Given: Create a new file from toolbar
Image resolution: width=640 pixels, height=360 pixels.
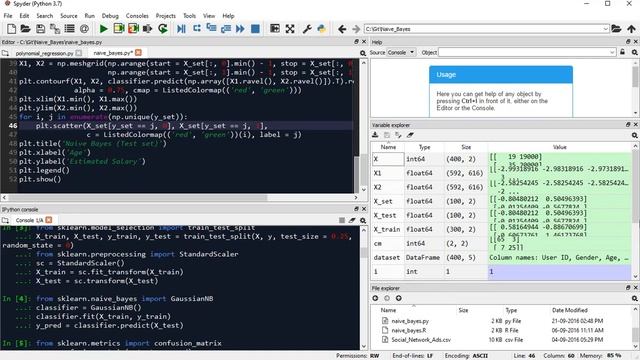Looking at the screenshot, I should (x=11, y=29).
